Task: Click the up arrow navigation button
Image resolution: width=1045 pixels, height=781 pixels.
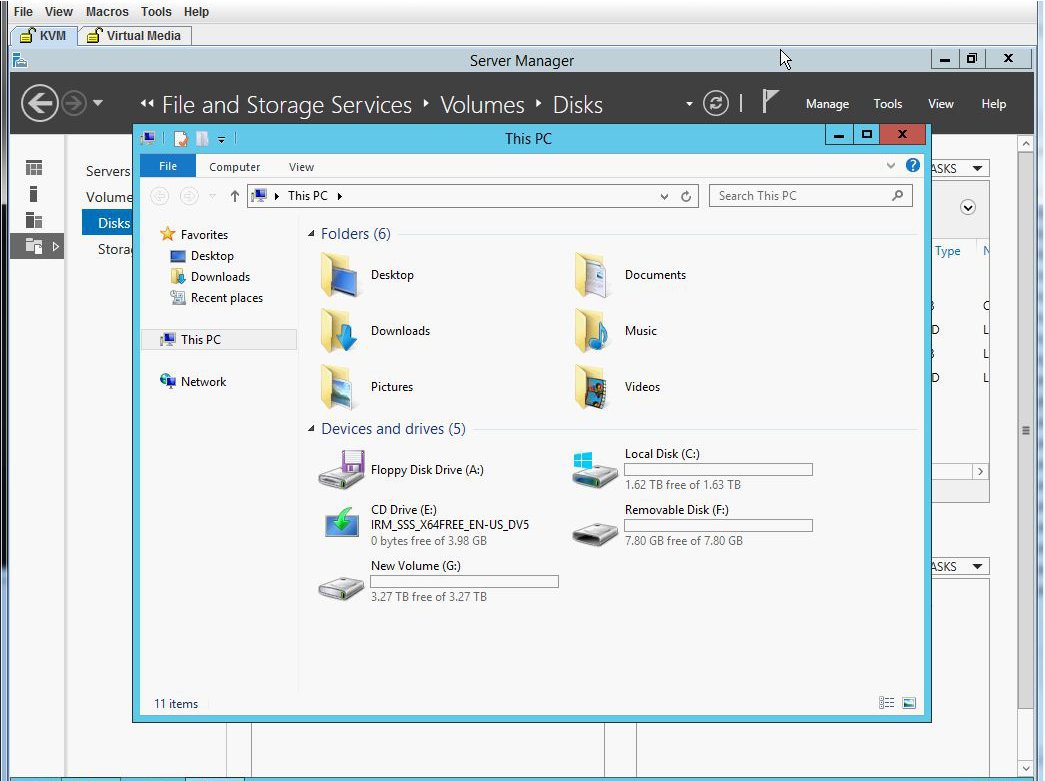Action: click(x=235, y=196)
